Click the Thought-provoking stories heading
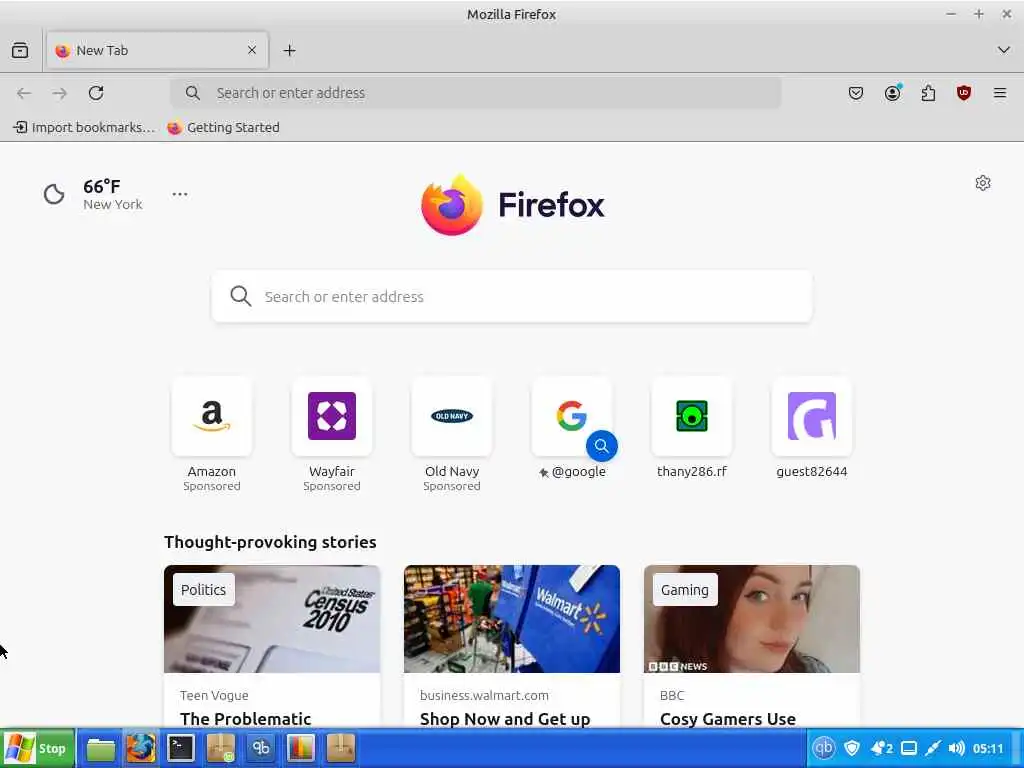 [270, 542]
